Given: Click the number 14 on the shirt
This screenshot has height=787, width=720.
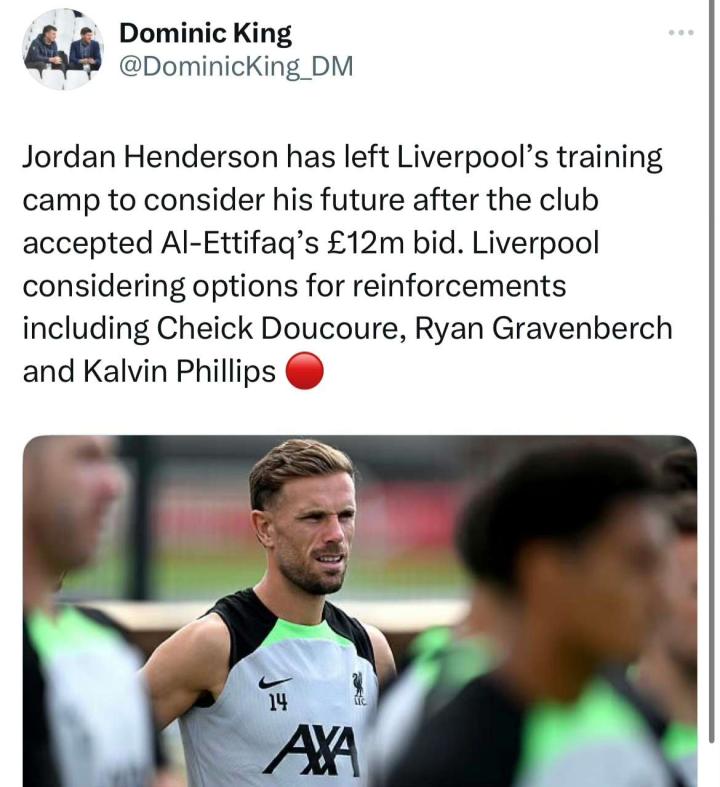Looking at the screenshot, I should point(278,703).
